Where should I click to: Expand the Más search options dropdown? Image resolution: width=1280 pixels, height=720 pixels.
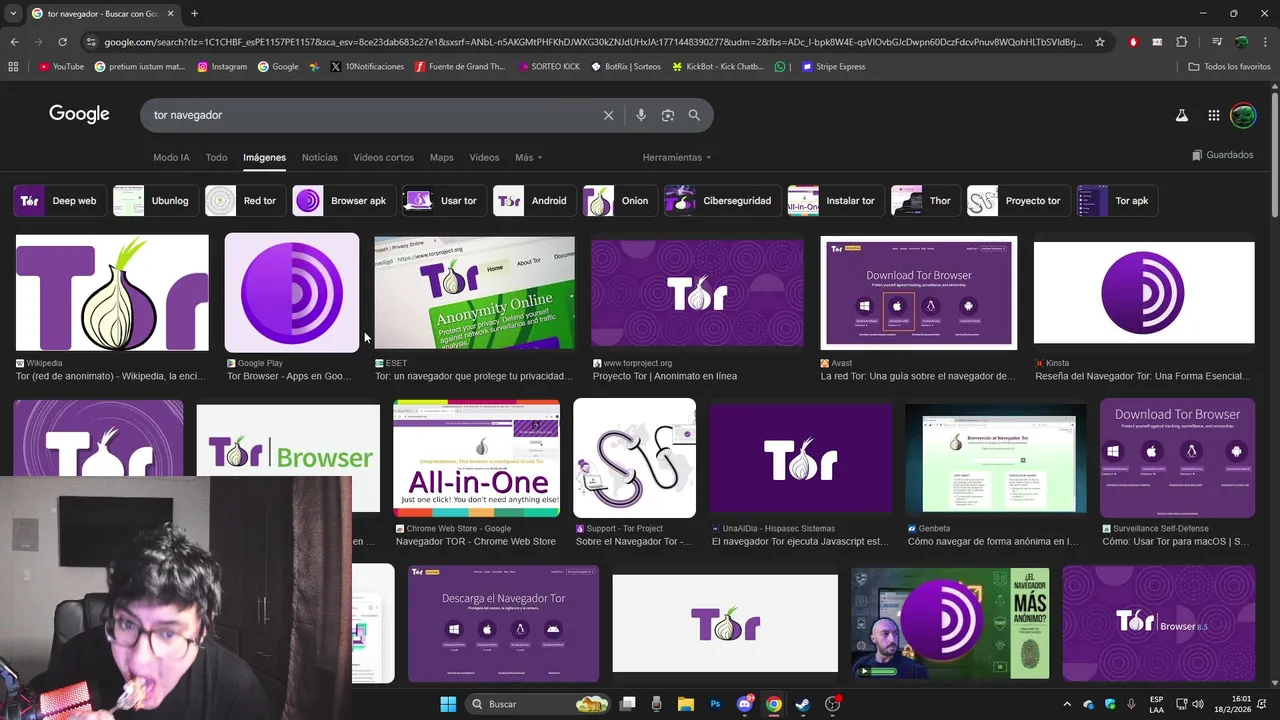528,158
